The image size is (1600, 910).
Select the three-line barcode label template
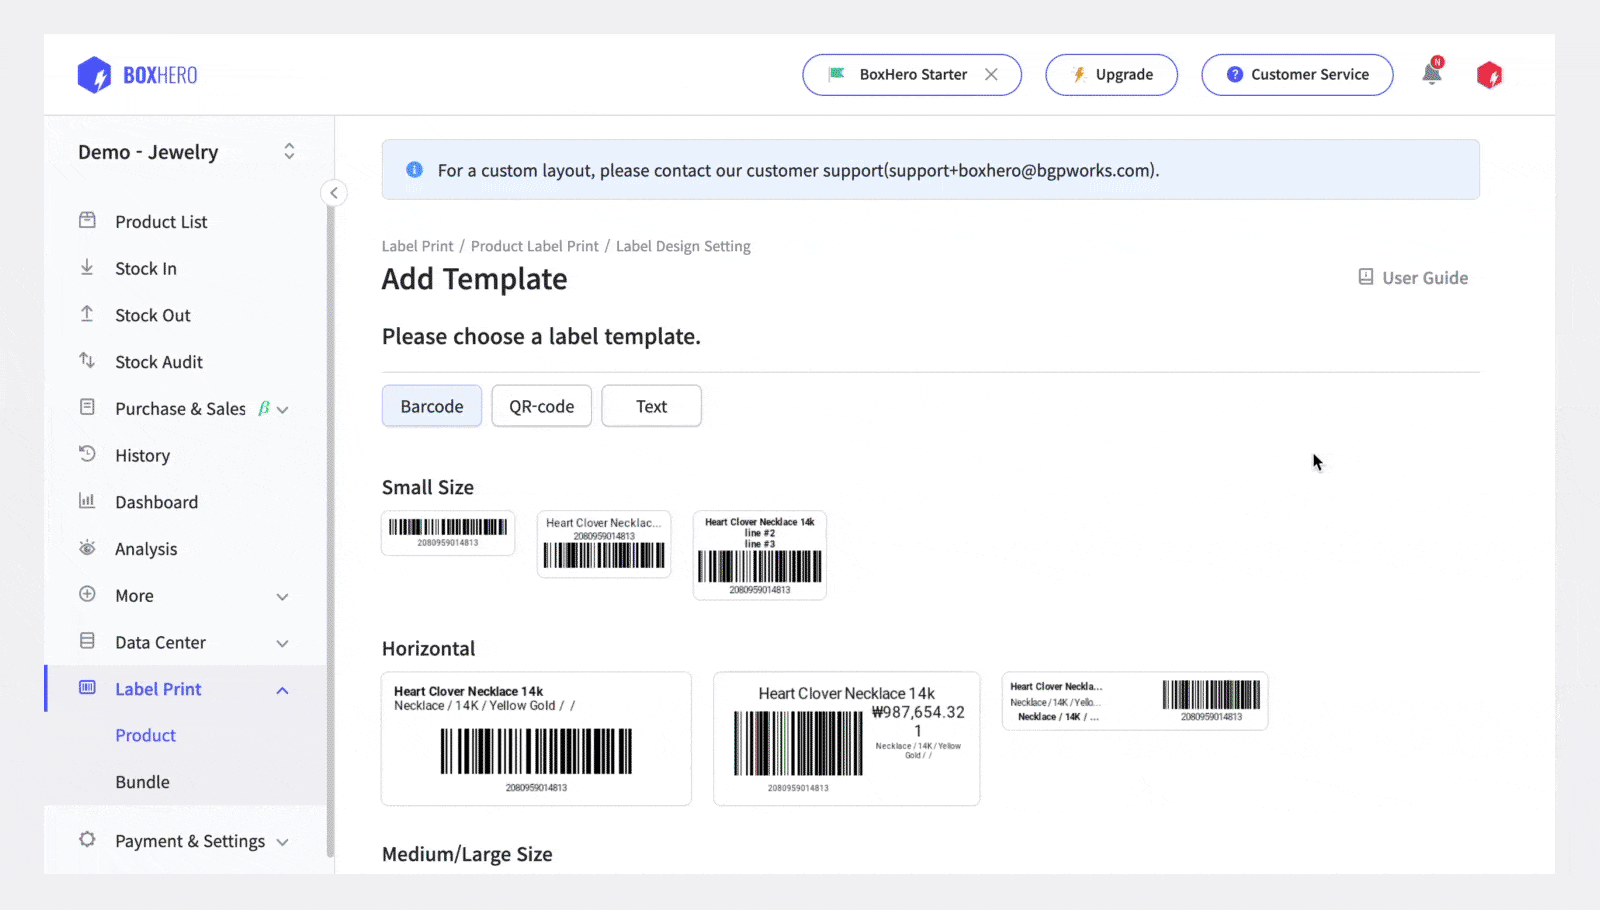coord(759,555)
